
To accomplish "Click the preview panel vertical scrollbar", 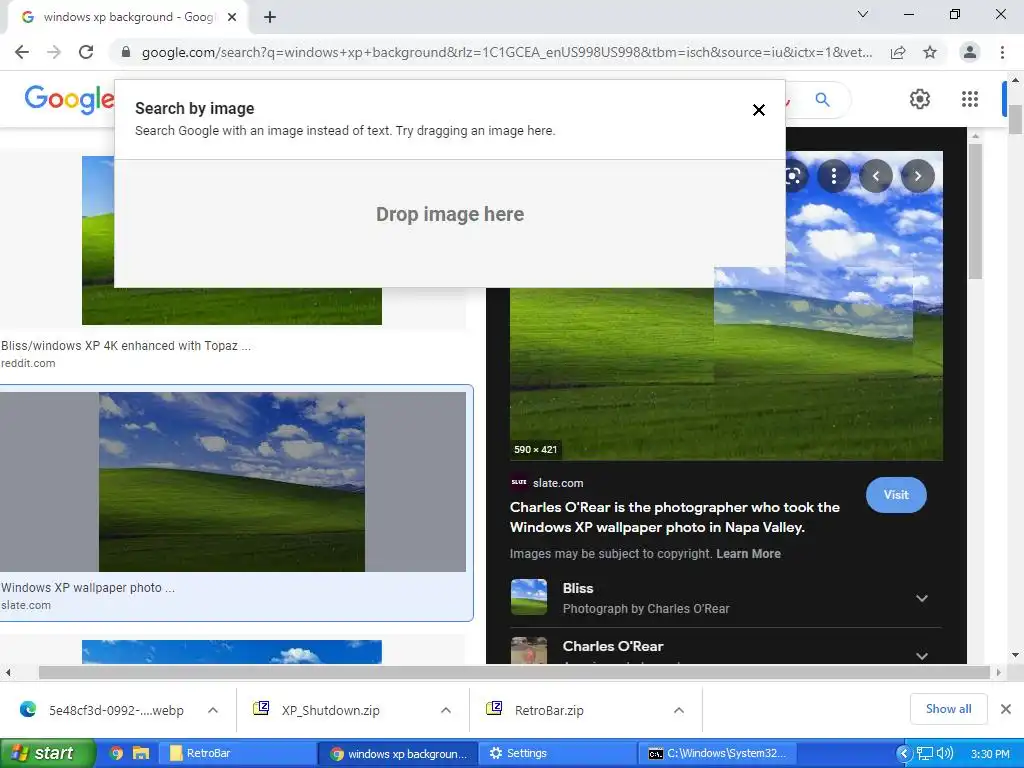I will tap(975, 210).
